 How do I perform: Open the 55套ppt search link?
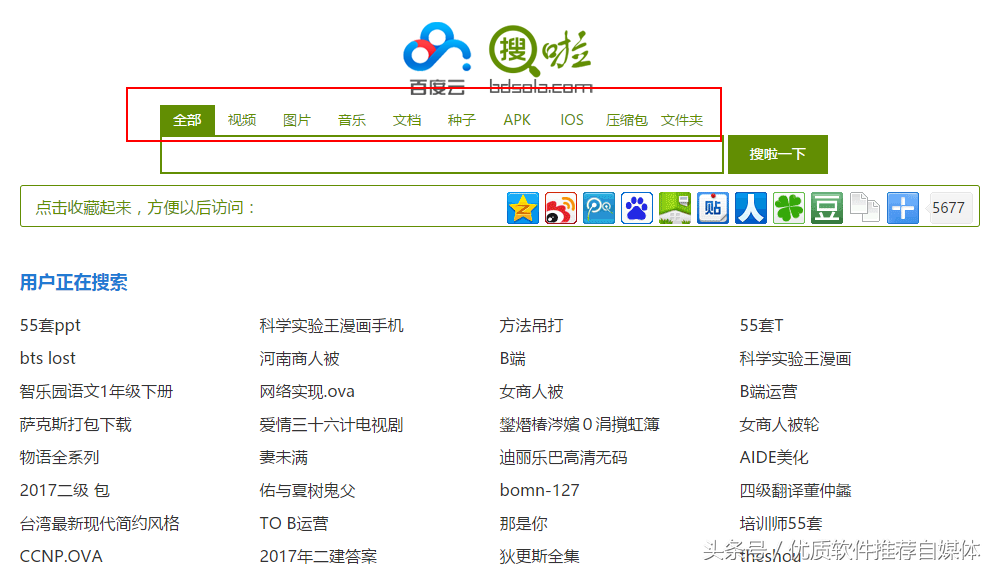[50, 326]
